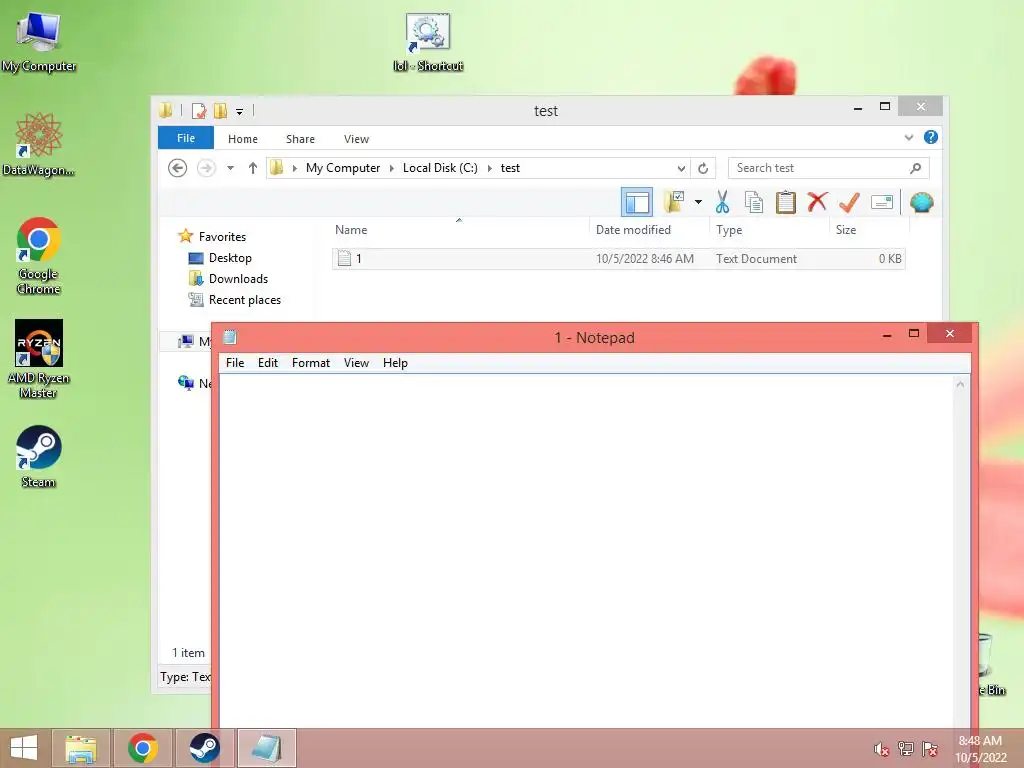Click the Explorer Help question mark icon
Viewport: 1024px width, 768px height.
(931, 137)
